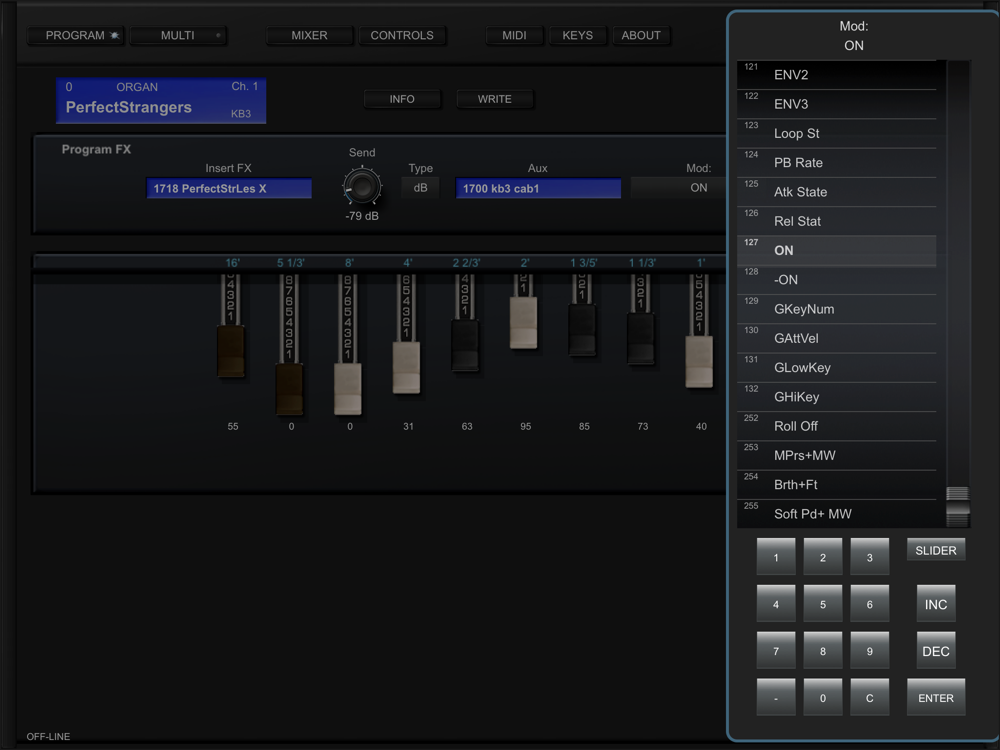Open the MIDI page
Image resolution: width=1000 pixels, height=750 pixels.
[514, 36]
